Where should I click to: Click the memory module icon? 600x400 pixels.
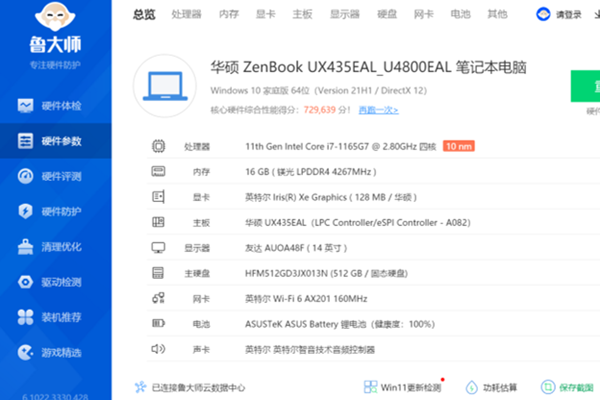[158, 171]
